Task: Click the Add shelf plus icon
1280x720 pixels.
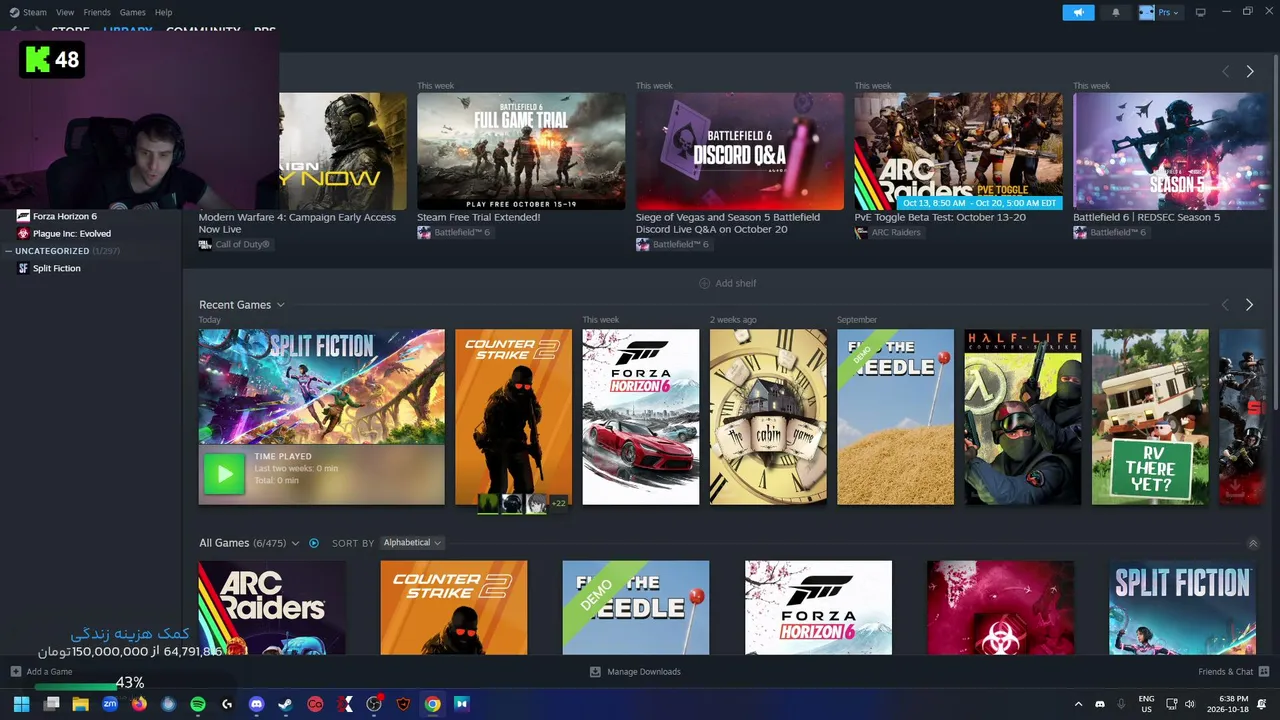Action: pos(704,283)
